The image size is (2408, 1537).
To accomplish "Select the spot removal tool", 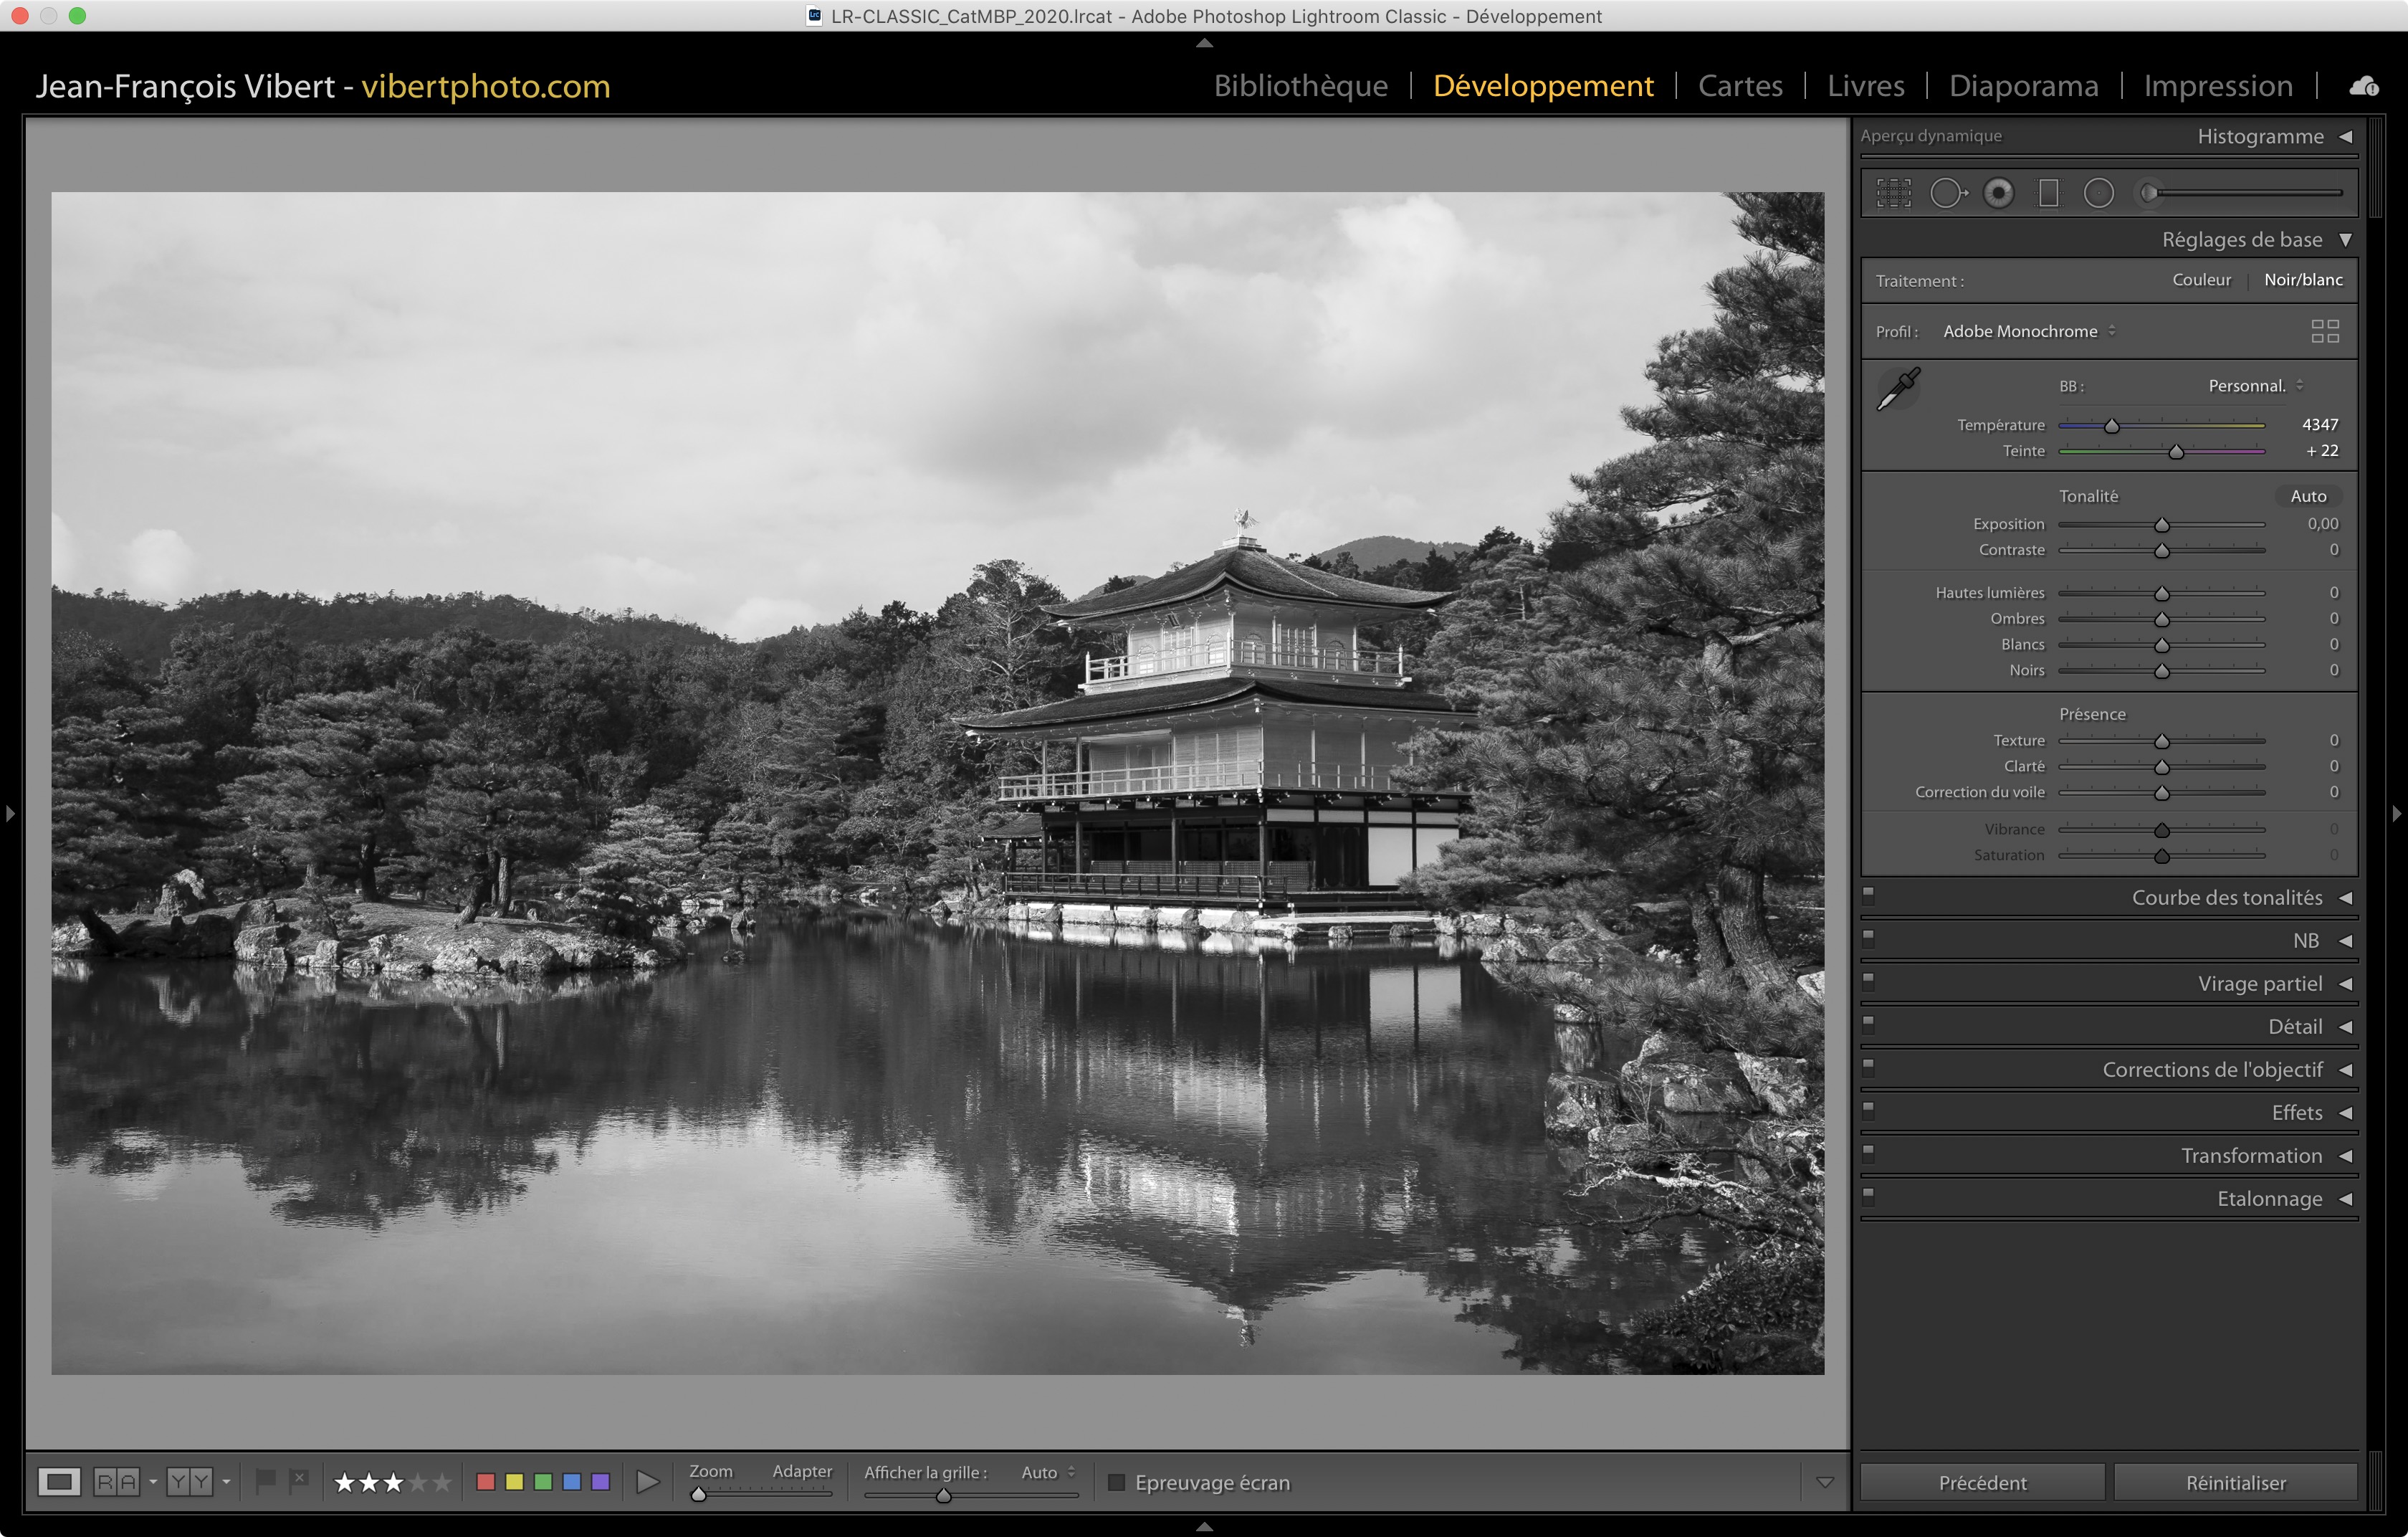I will point(1946,193).
